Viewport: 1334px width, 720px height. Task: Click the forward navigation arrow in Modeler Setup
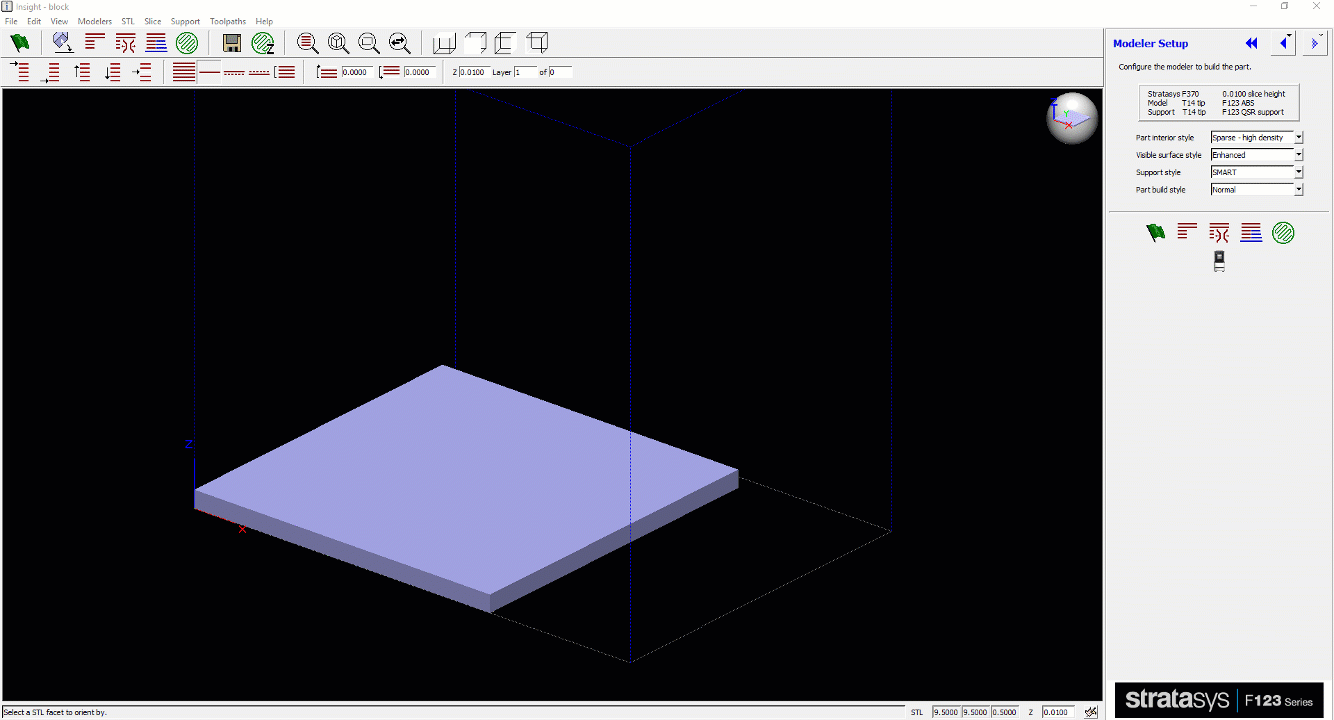(1314, 43)
